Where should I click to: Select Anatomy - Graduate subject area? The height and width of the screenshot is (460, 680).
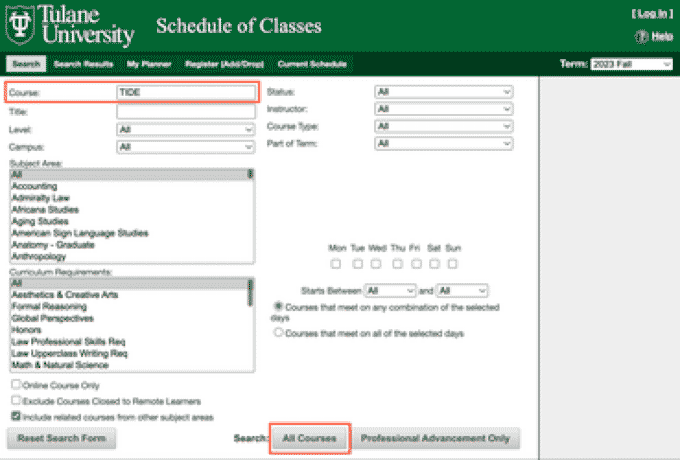tap(129, 245)
